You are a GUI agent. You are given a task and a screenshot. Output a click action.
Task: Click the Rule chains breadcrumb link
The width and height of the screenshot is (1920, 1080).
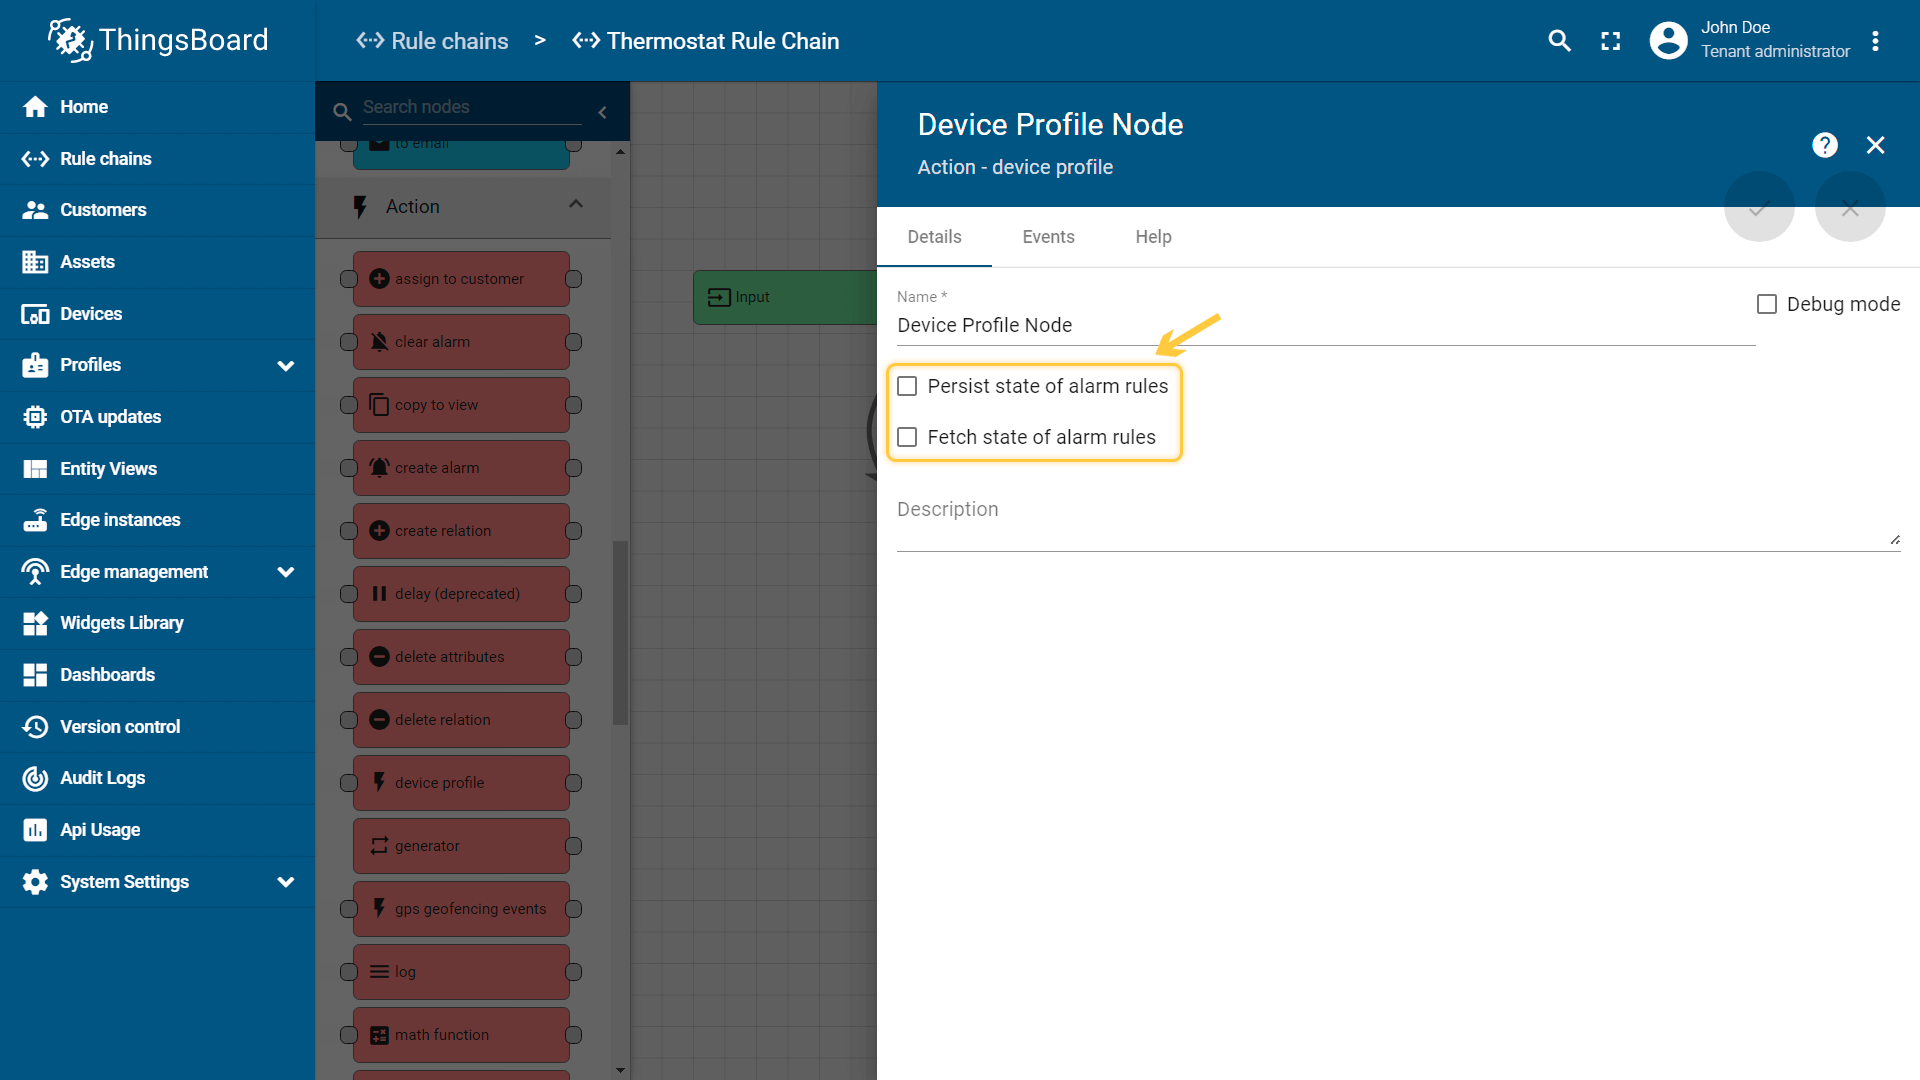pos(432,41)
